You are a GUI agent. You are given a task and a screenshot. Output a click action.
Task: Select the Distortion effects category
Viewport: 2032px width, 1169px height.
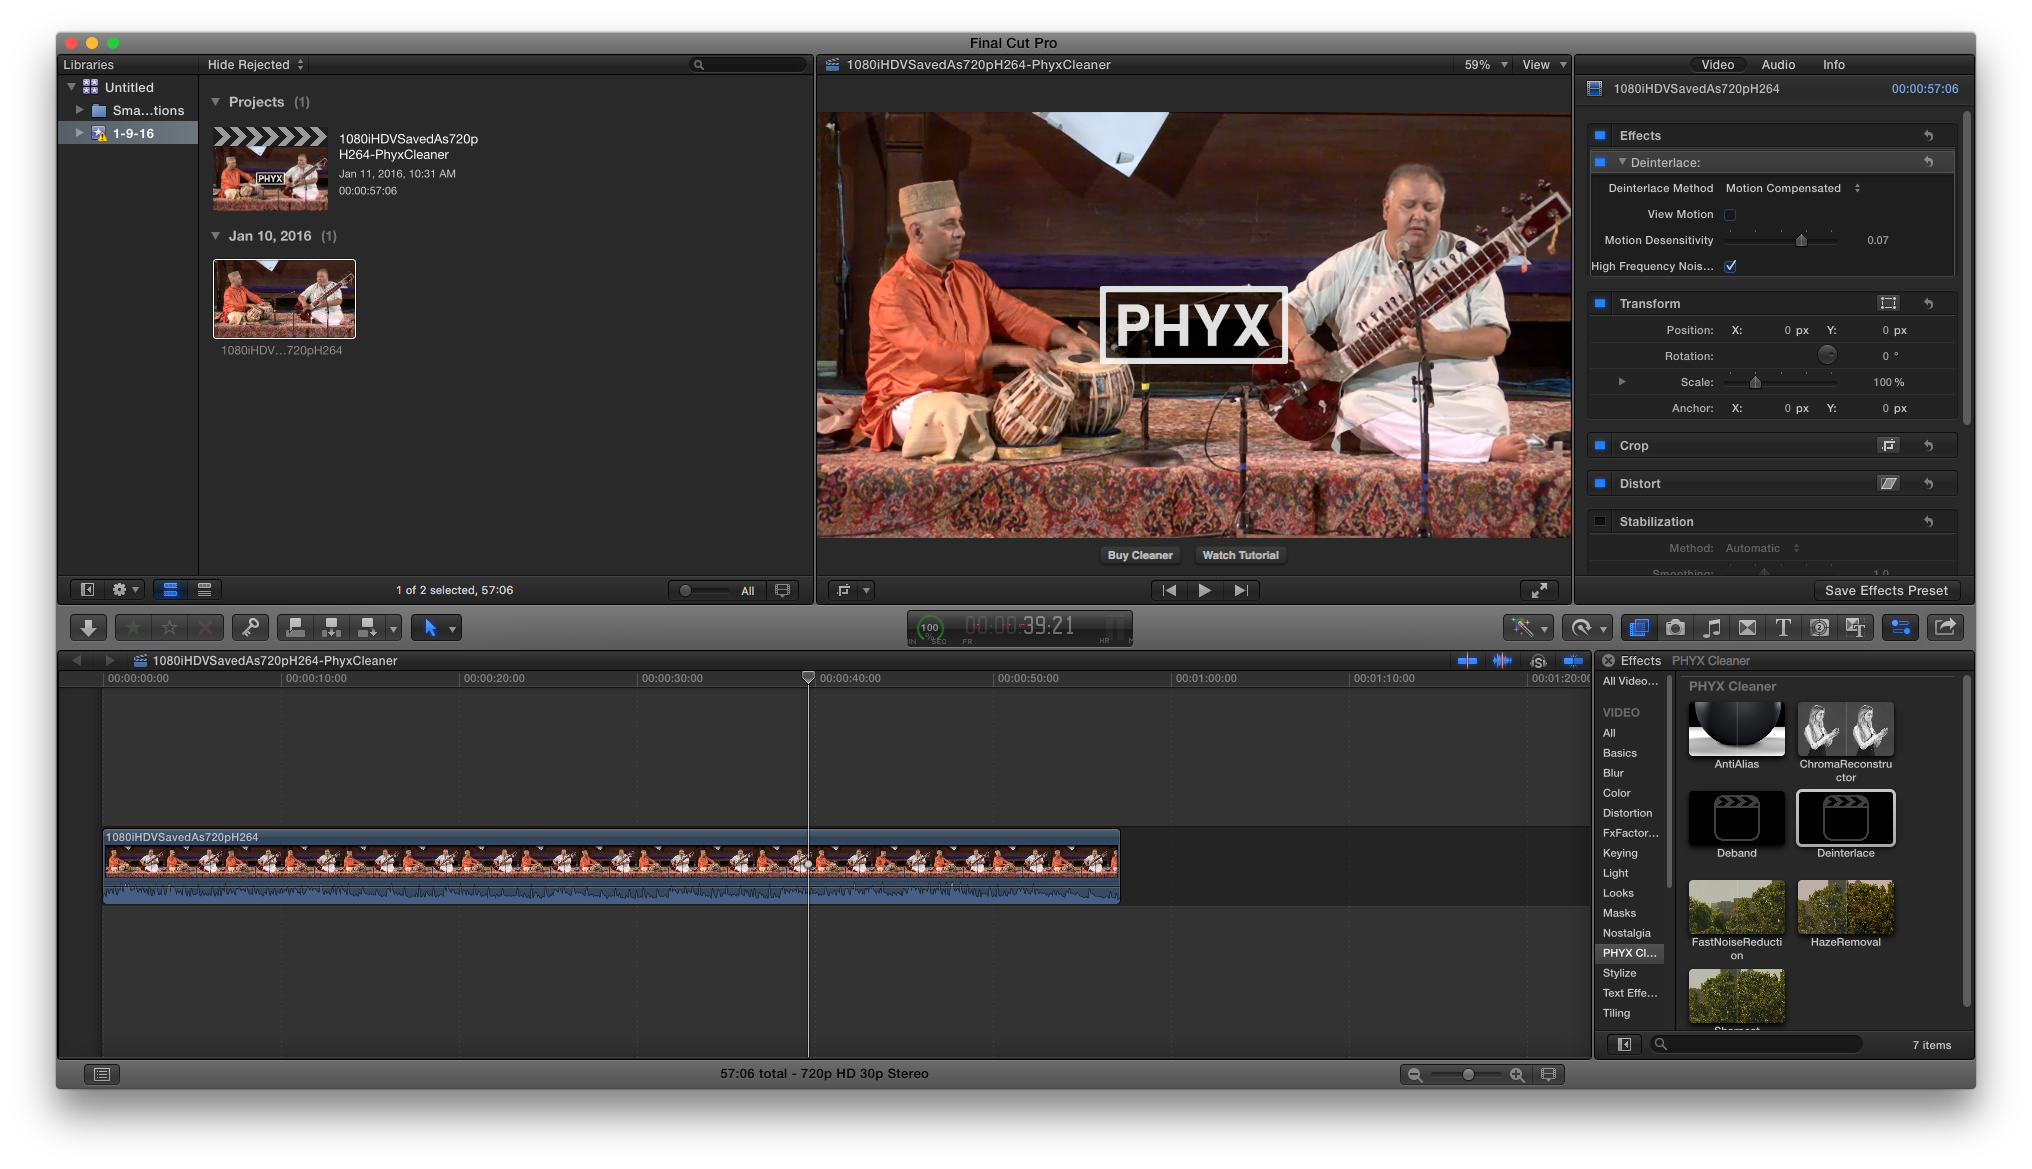point(1627,813)
